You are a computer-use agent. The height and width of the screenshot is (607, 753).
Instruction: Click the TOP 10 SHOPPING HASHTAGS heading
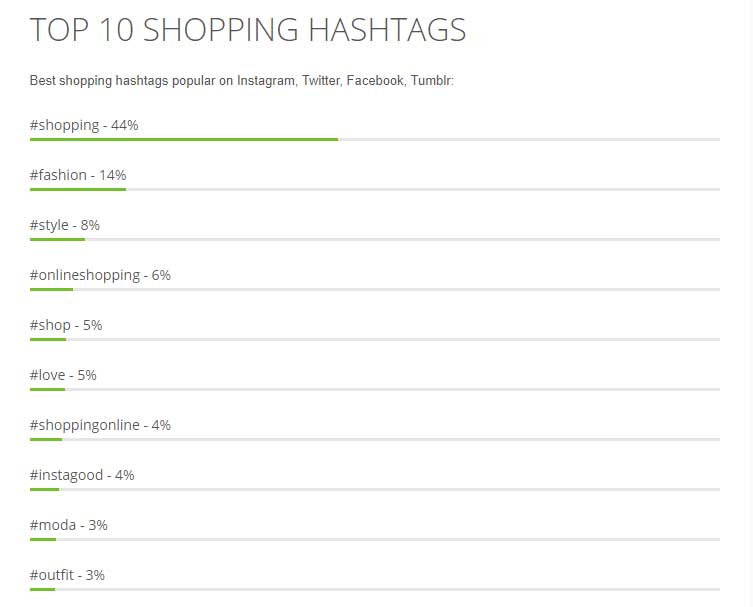(x=248, y=30)
